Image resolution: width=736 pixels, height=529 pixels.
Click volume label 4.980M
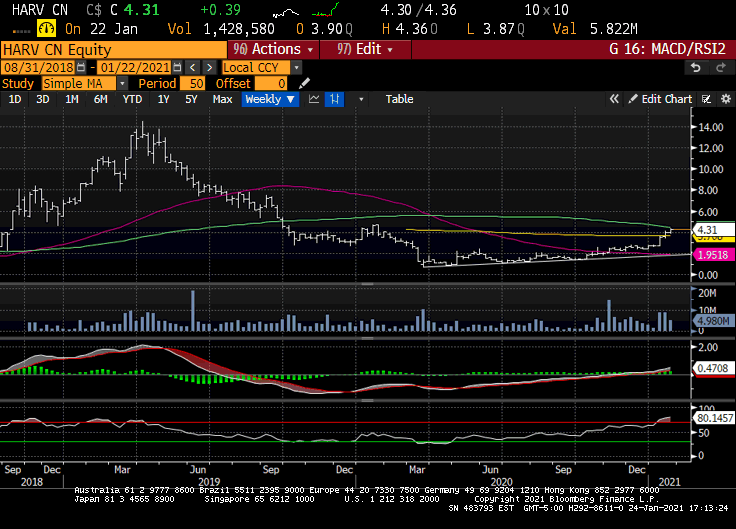(x=713, y=321)
